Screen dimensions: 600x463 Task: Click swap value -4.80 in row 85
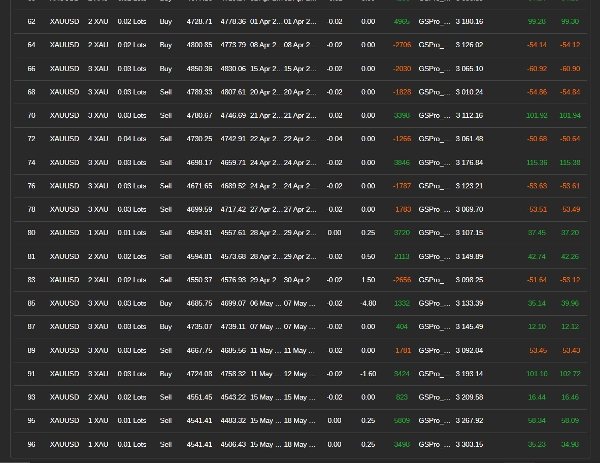point(368,303)
